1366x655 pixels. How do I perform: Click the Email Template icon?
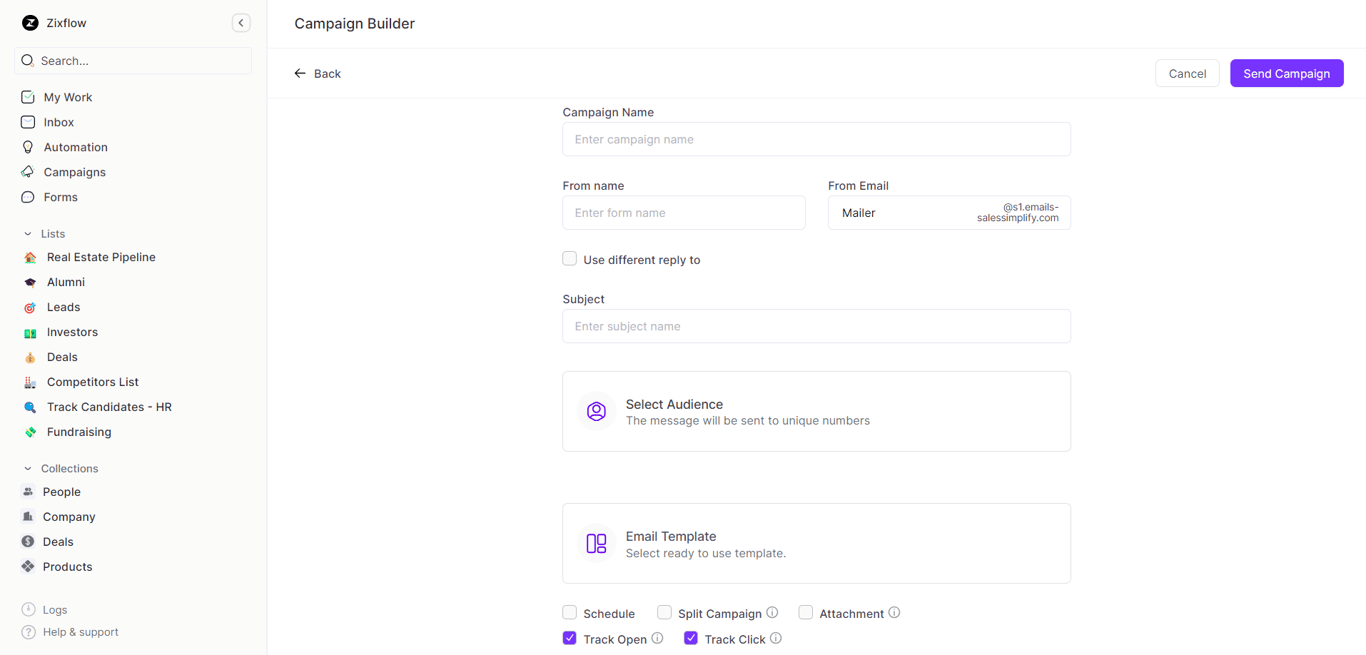coord(596,543)
